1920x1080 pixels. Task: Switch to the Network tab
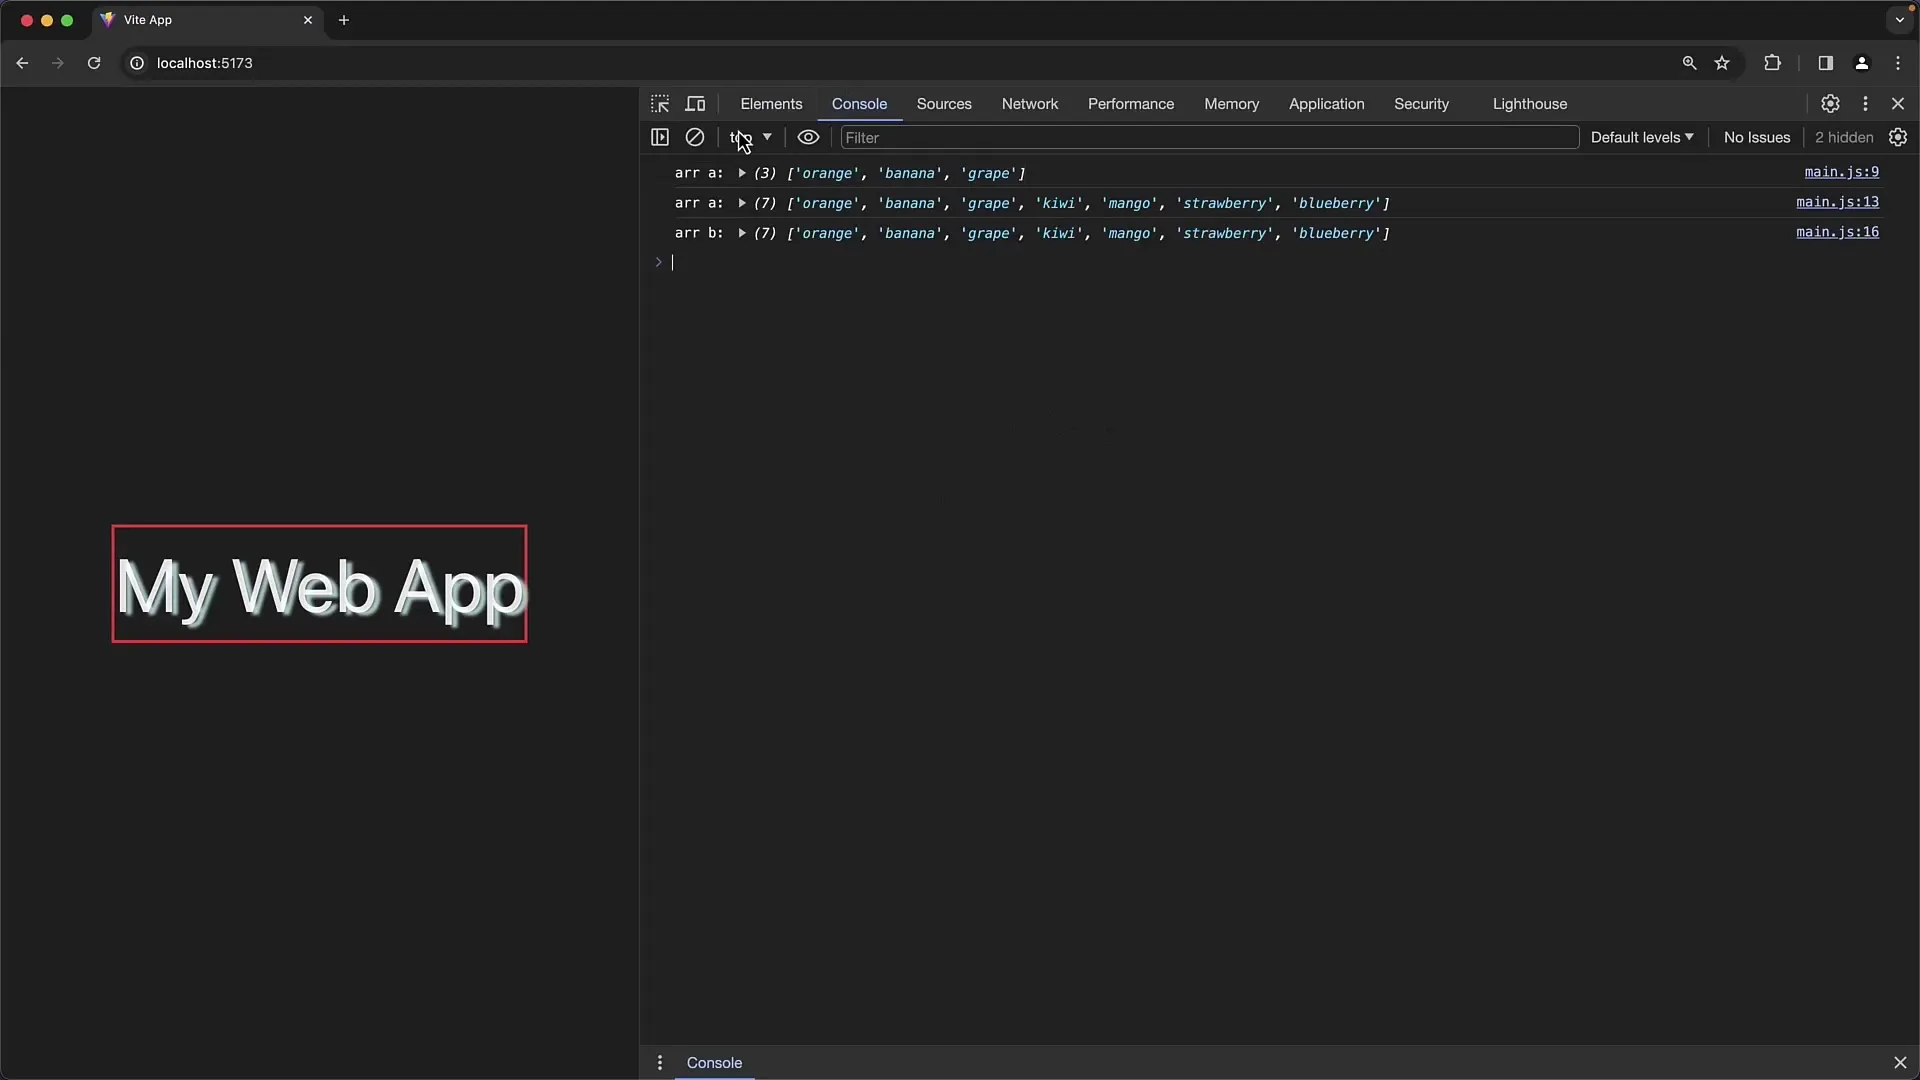[x=1030, y=104]
